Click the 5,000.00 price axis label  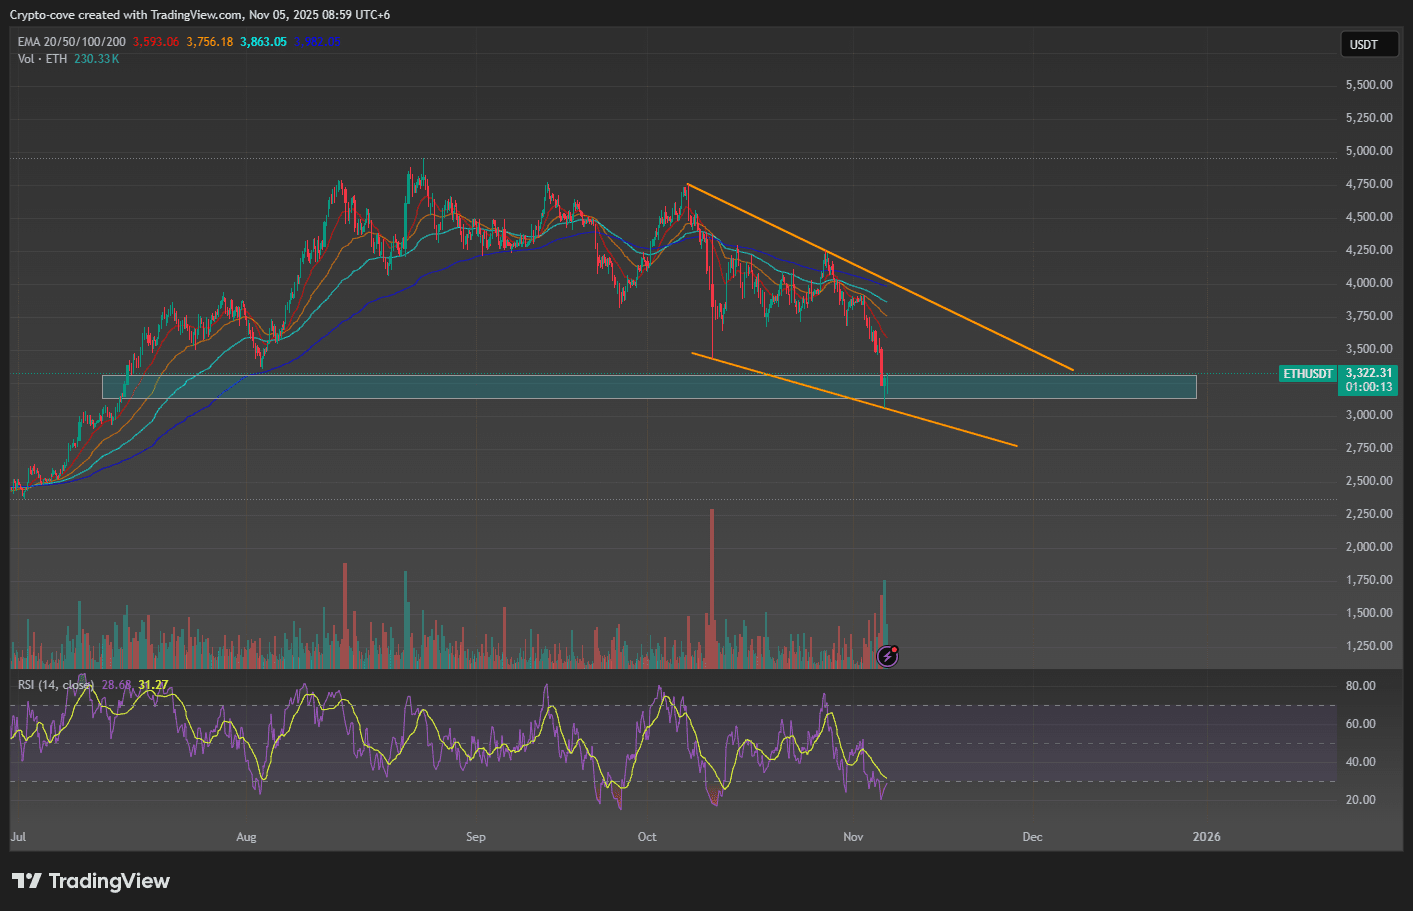tap(1369, 151)
